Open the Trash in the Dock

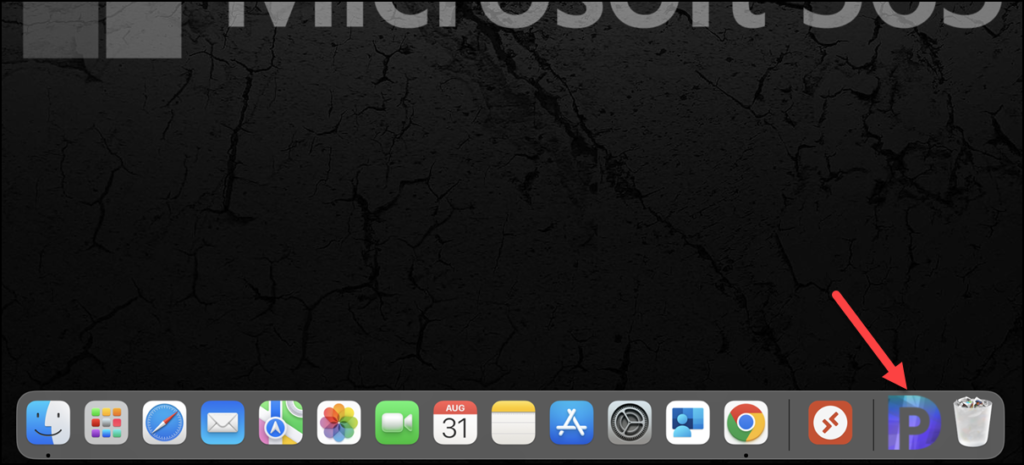[972, 423]
